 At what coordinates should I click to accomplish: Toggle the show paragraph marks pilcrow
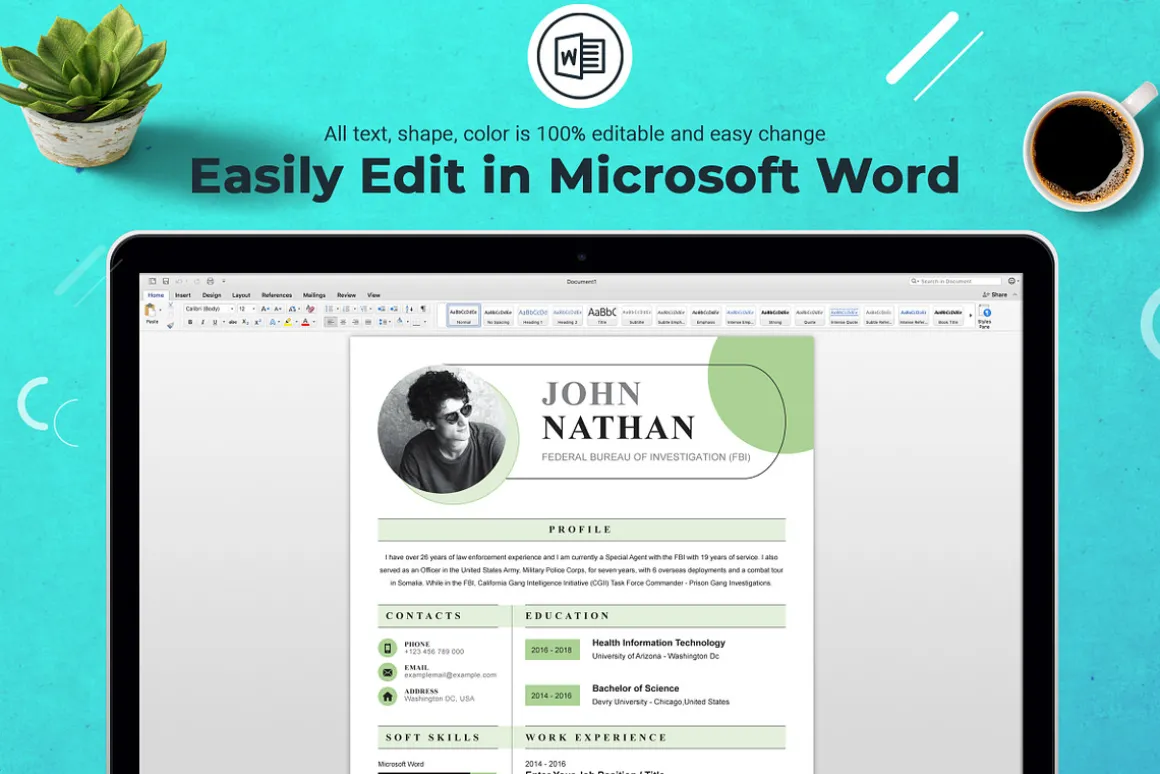[x=423, y=309]
